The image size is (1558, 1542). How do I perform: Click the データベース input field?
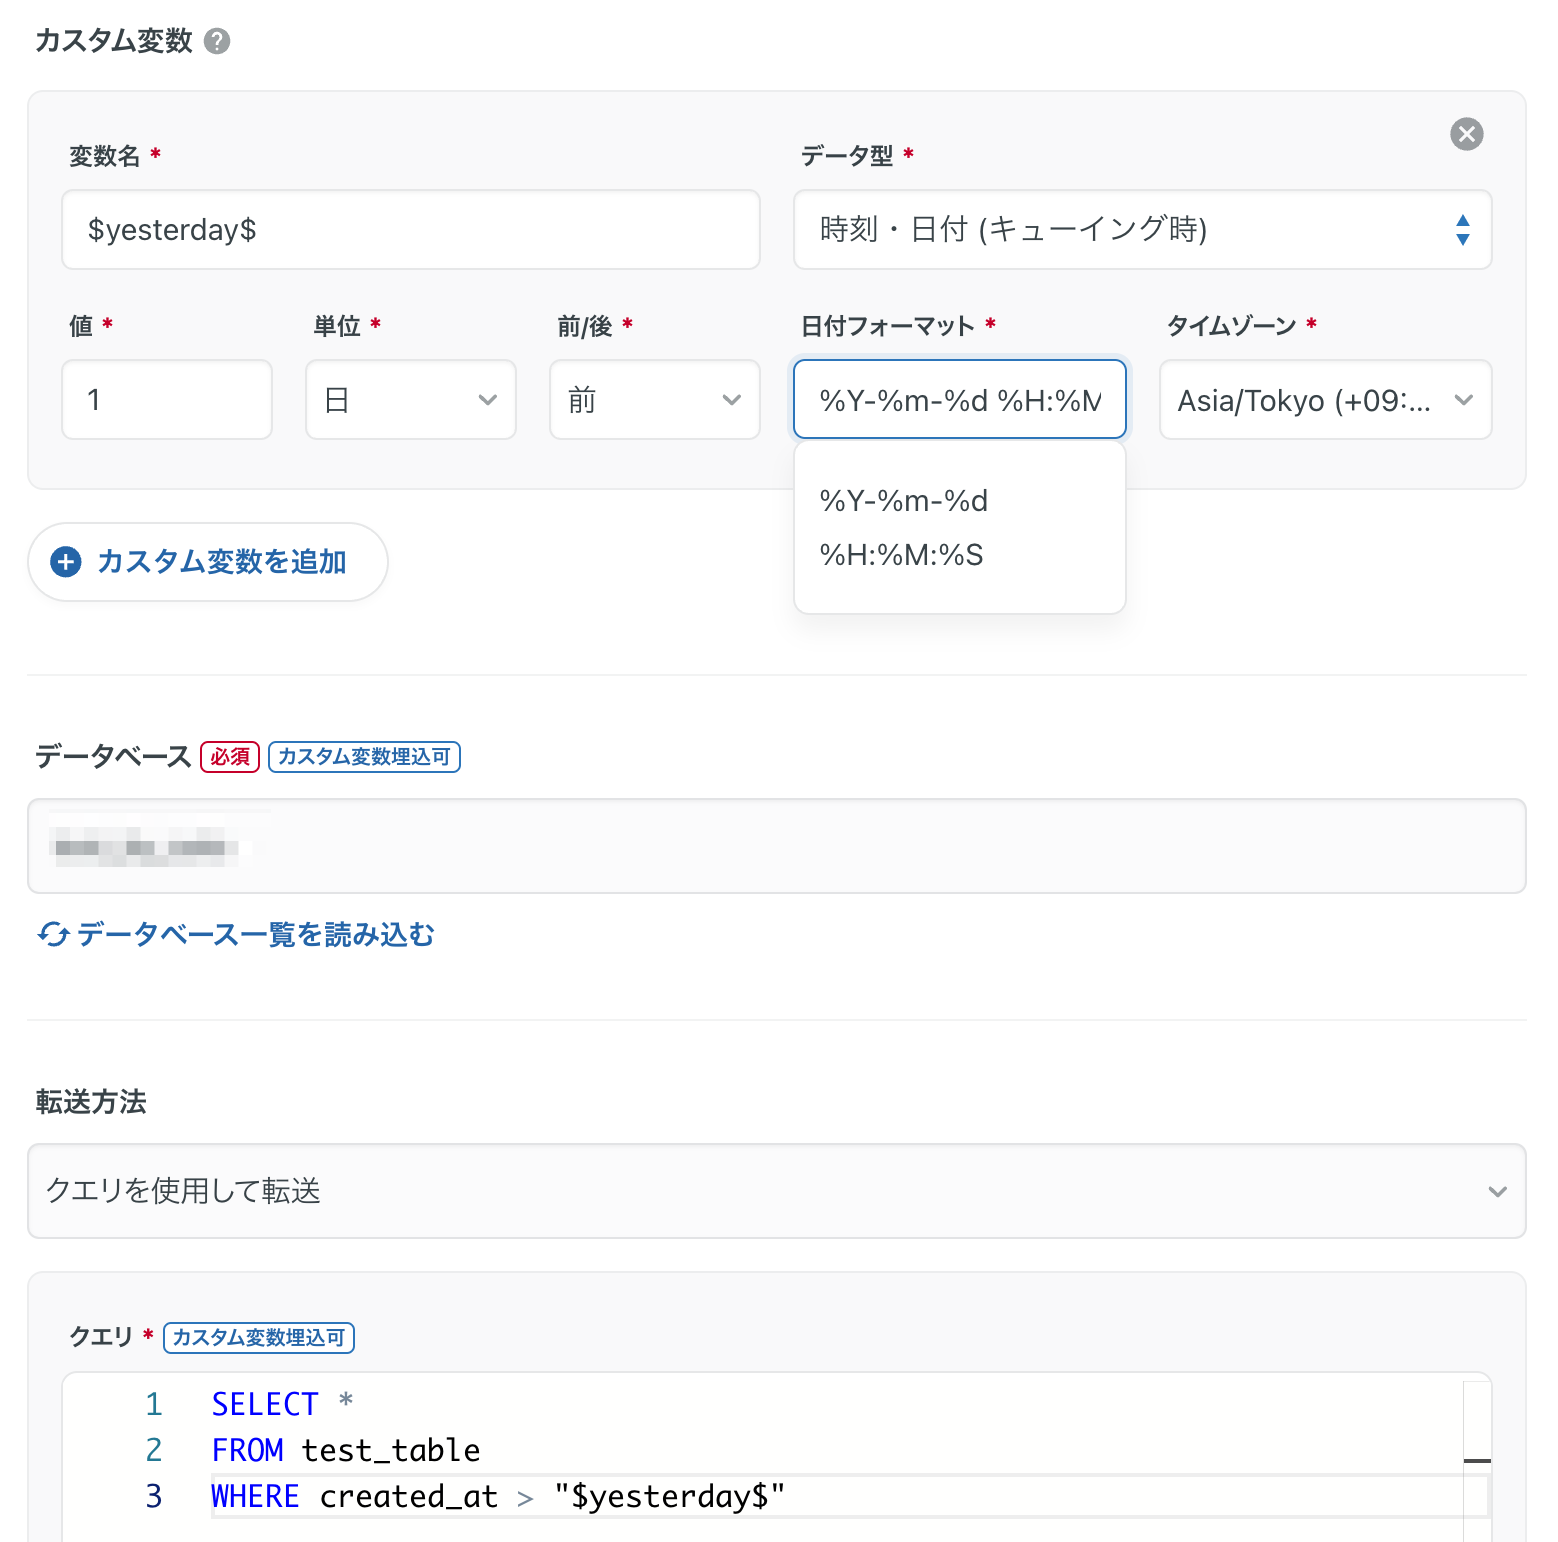click(777, 846)
